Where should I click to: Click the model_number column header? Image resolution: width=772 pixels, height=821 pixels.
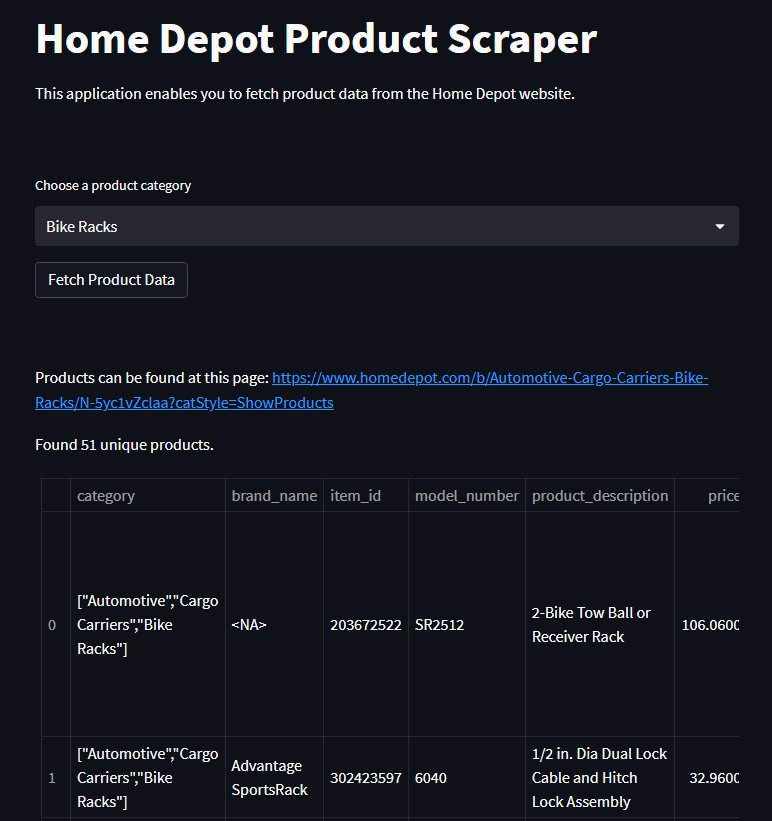point(467,496)
